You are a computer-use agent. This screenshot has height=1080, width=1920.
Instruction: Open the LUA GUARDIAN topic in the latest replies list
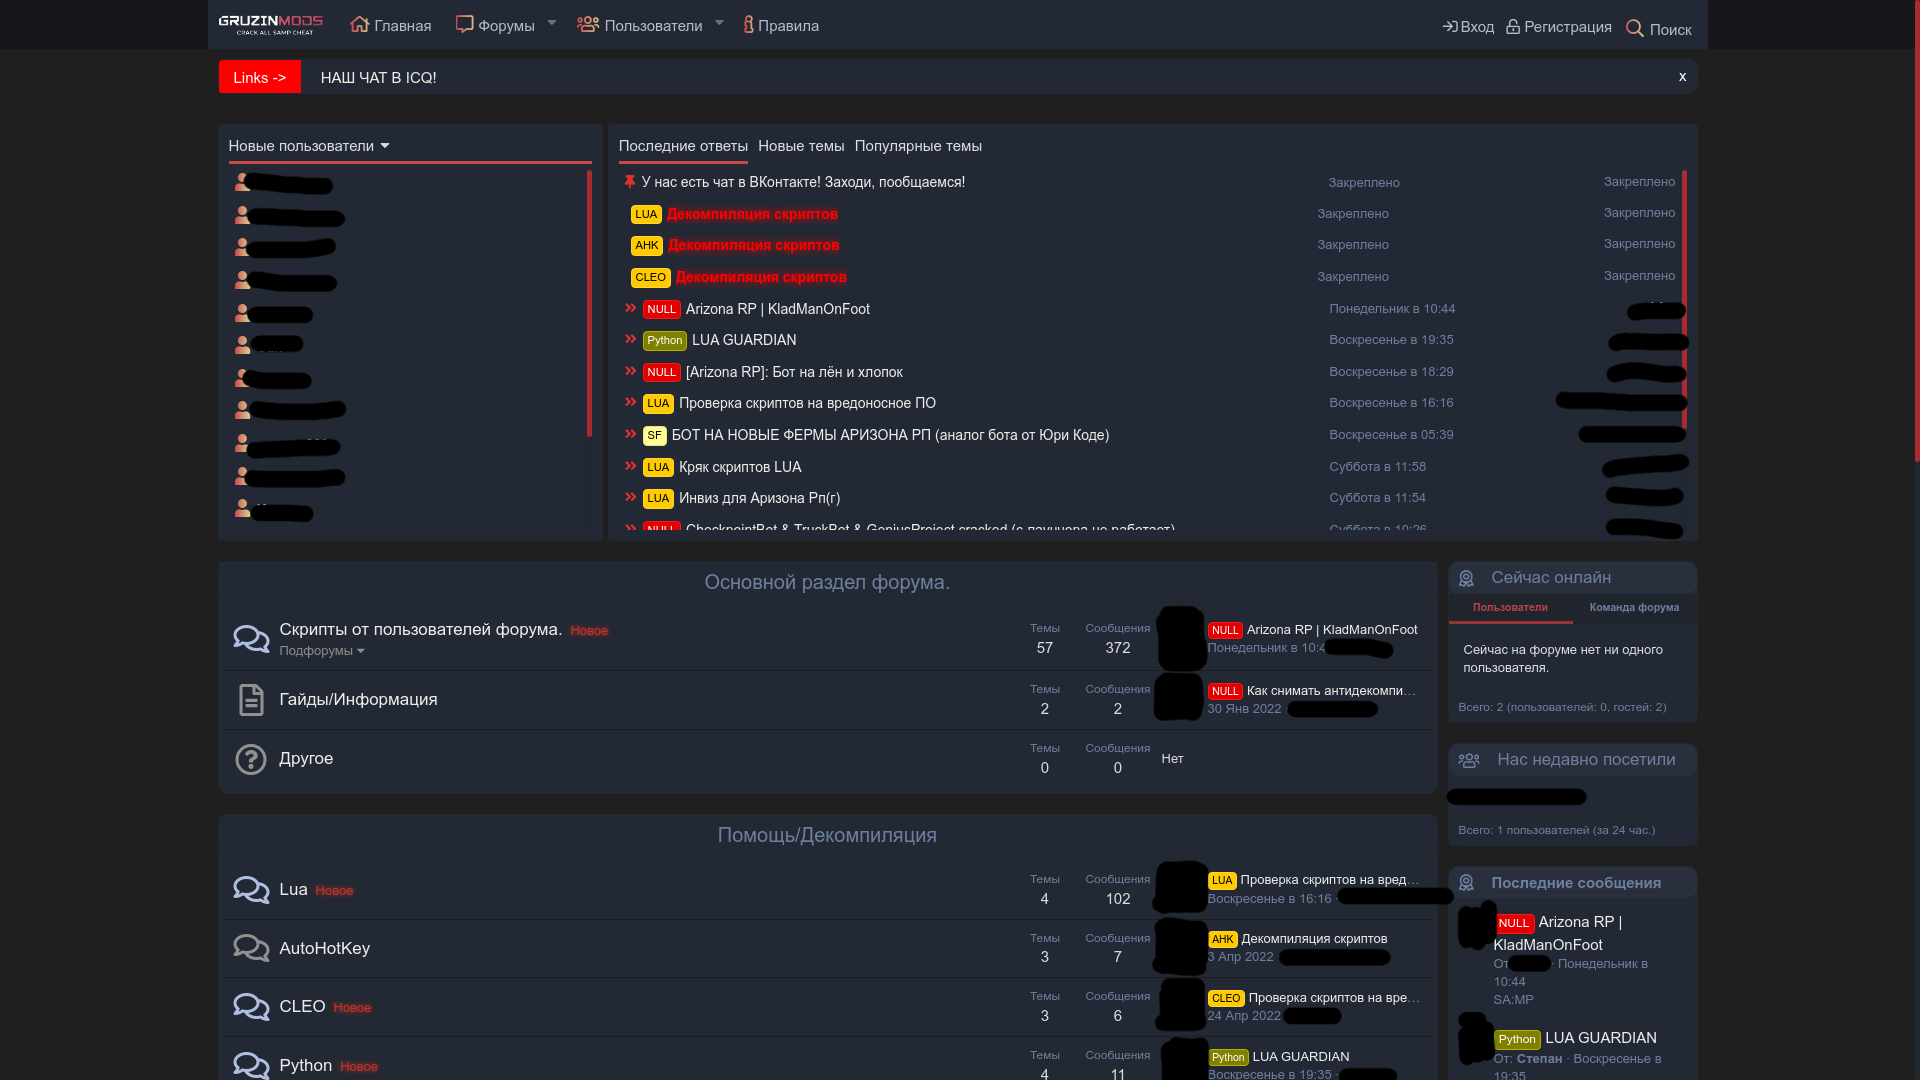(x=744, y=340)
